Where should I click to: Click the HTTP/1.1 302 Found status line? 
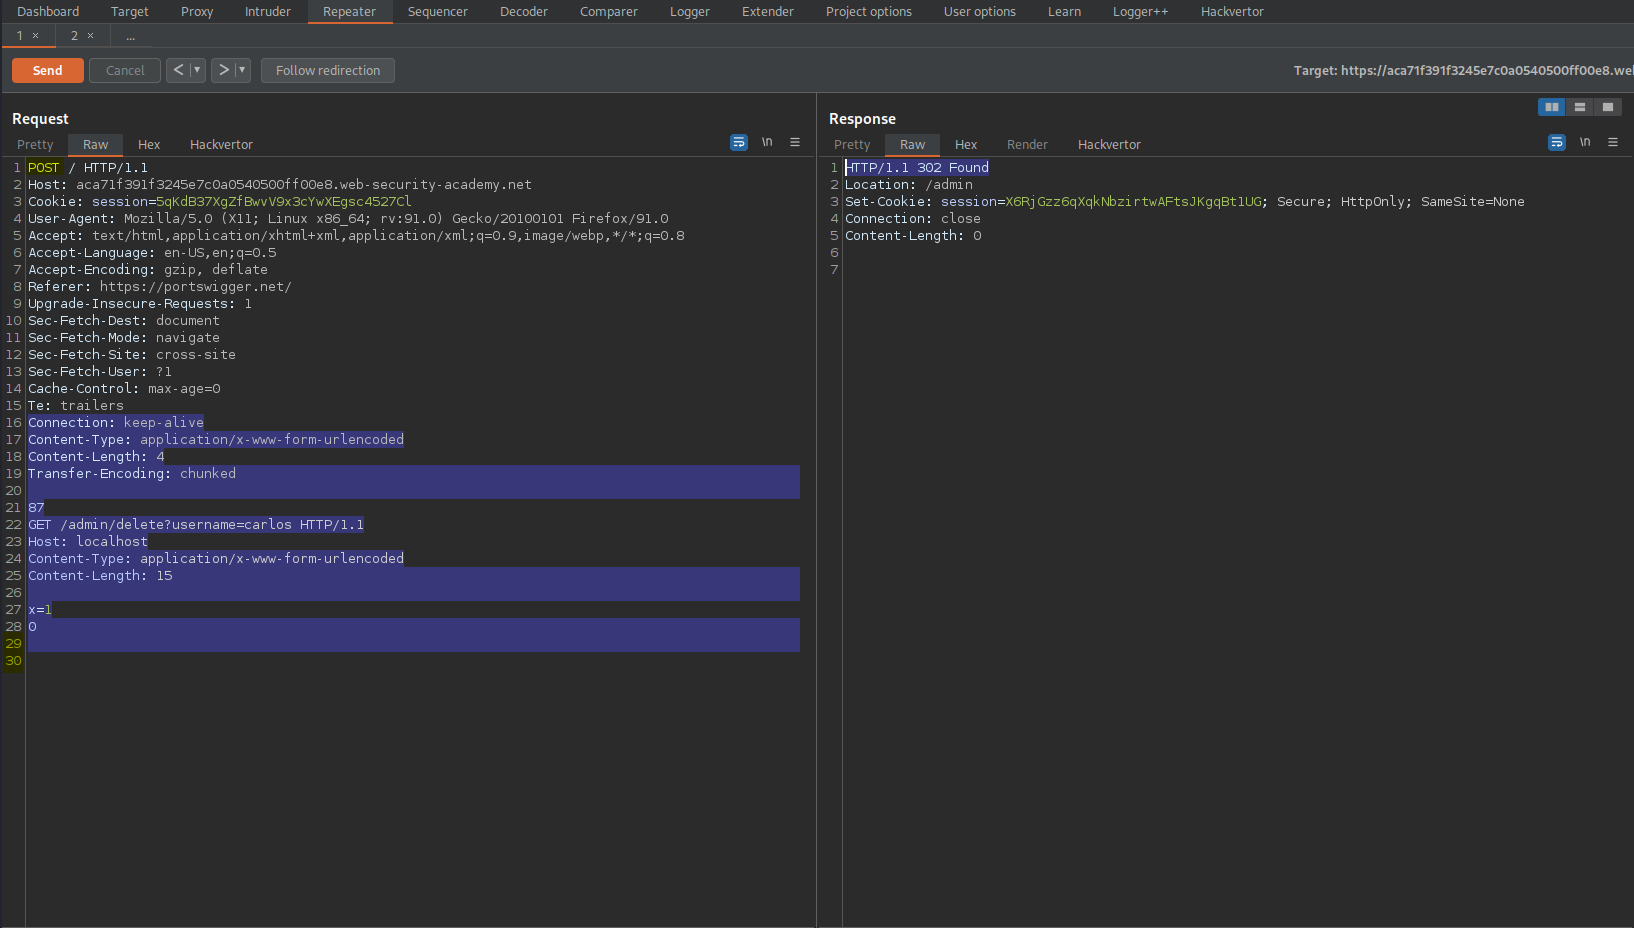[917, 168]
